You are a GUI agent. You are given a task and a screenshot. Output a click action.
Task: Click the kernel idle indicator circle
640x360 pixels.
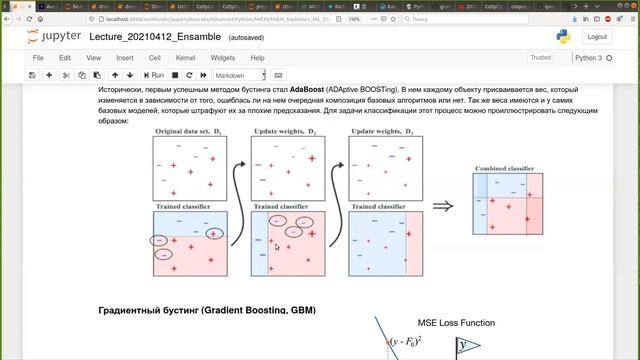(x=609, y=58)
